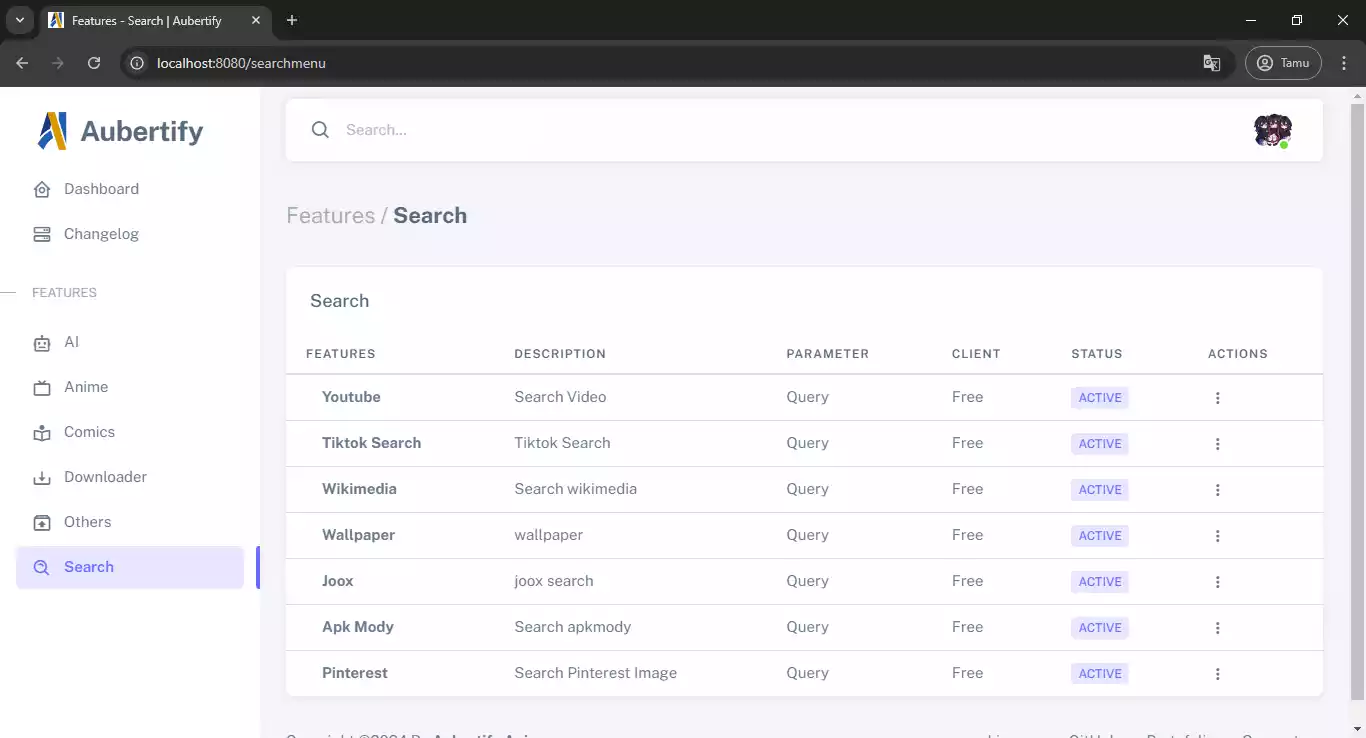This screenshot has width=1366, height=738.
Task: Click the Changelog server icon
Action: [x=42, y=234]
